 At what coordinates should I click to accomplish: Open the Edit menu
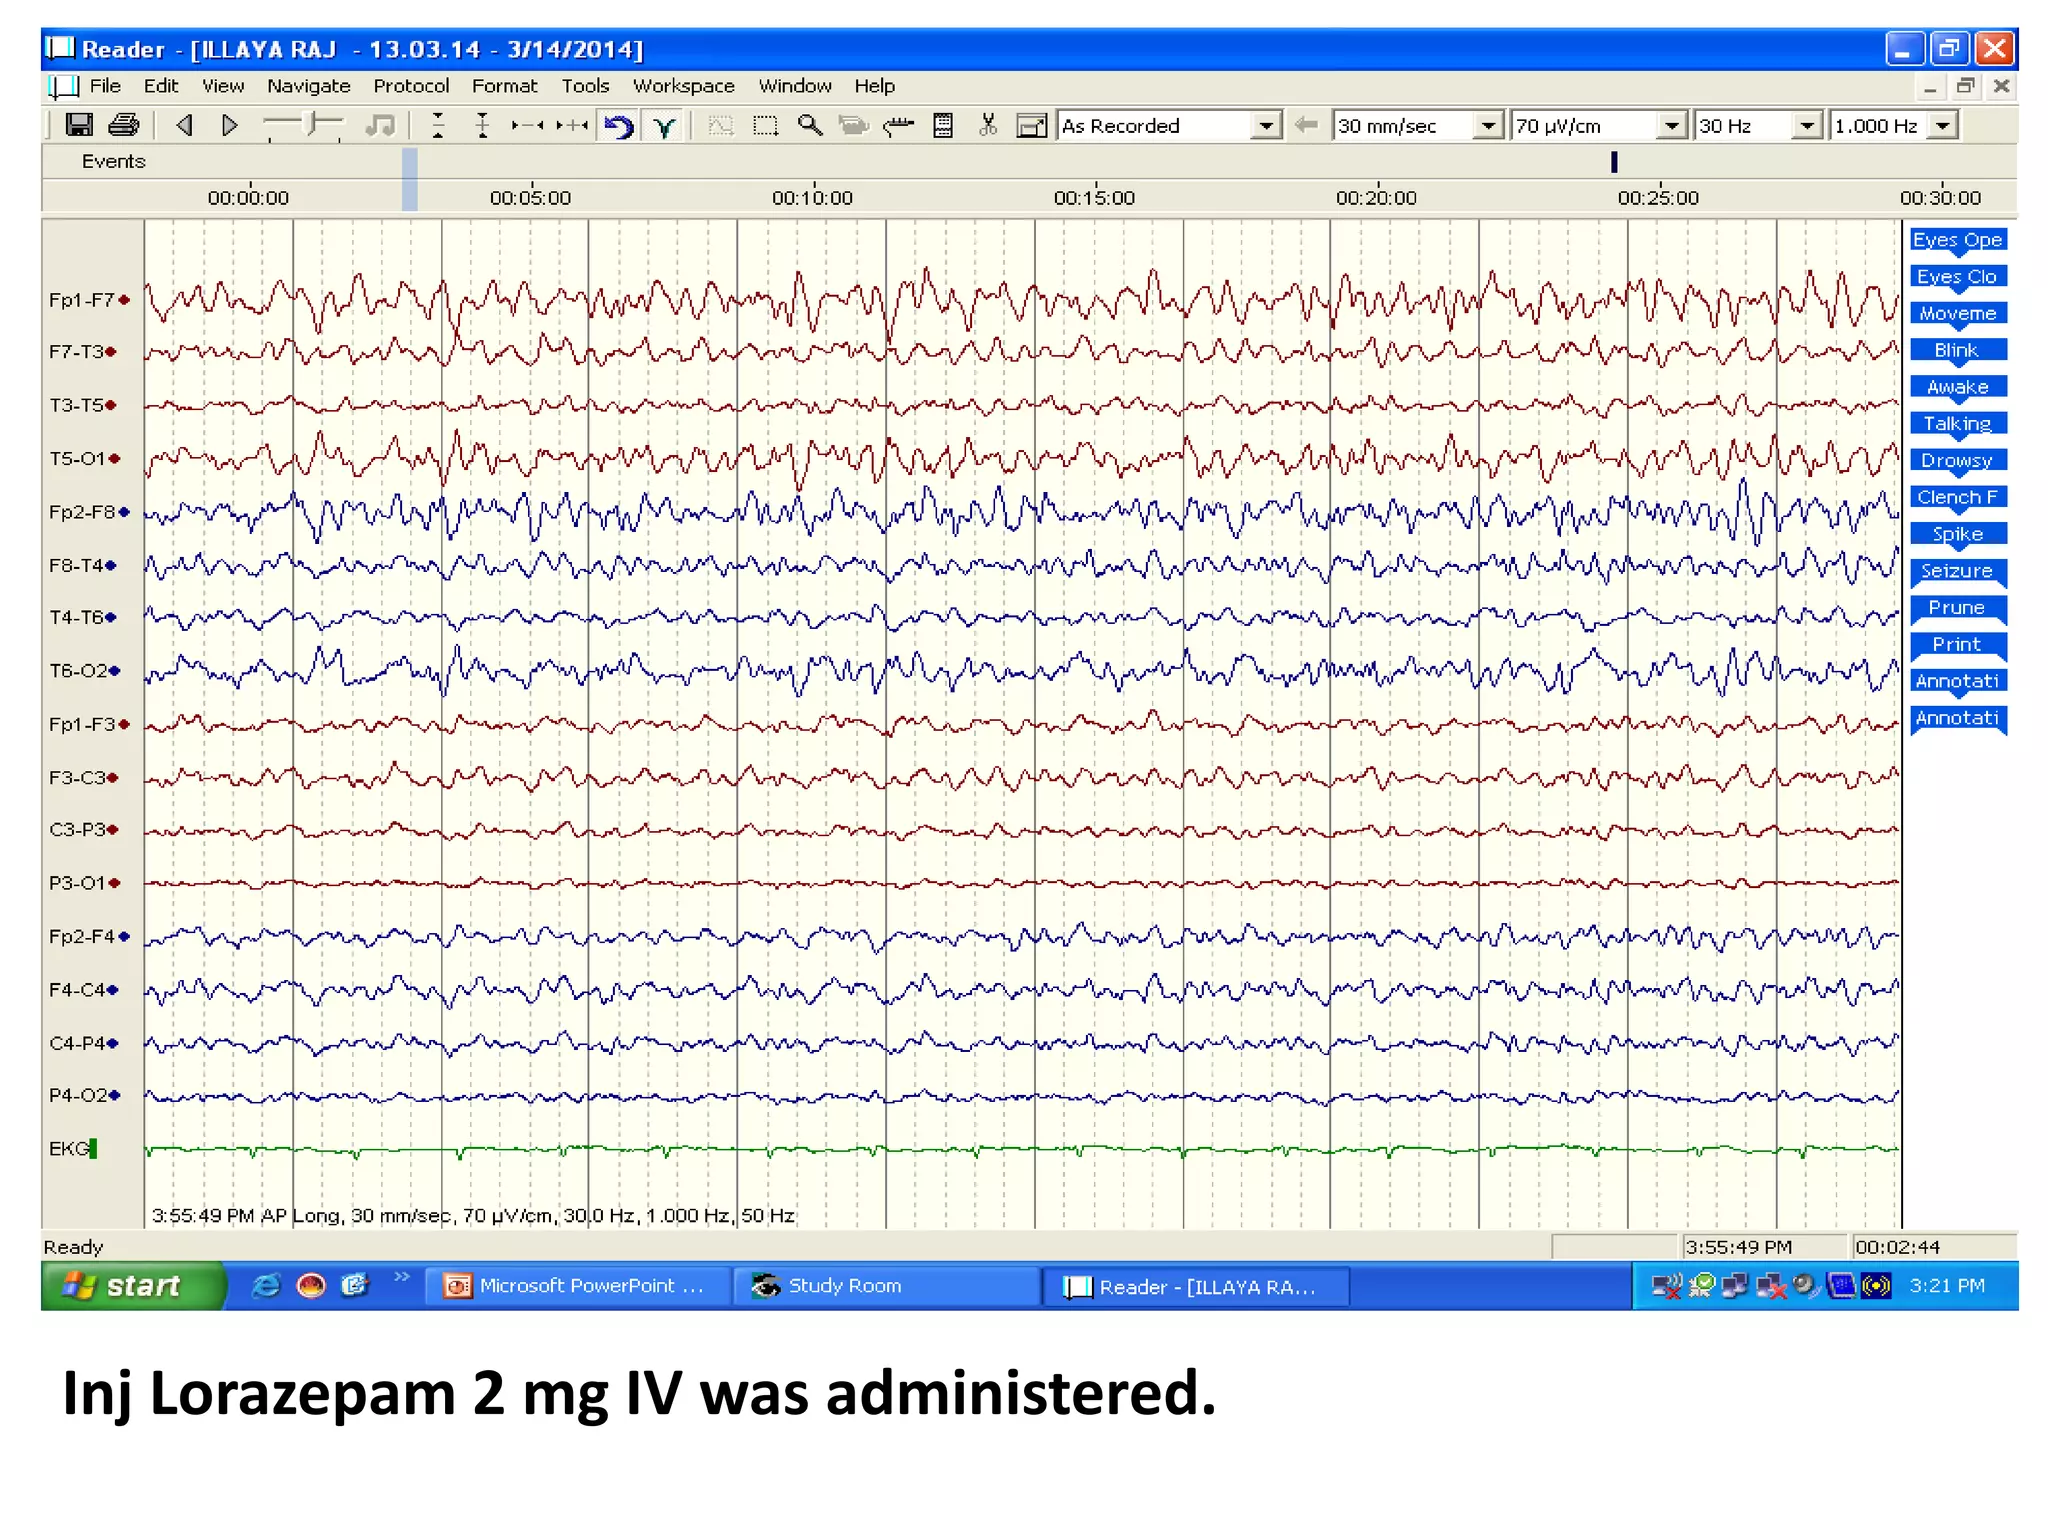pyautogui.click(x=161, y=86)
